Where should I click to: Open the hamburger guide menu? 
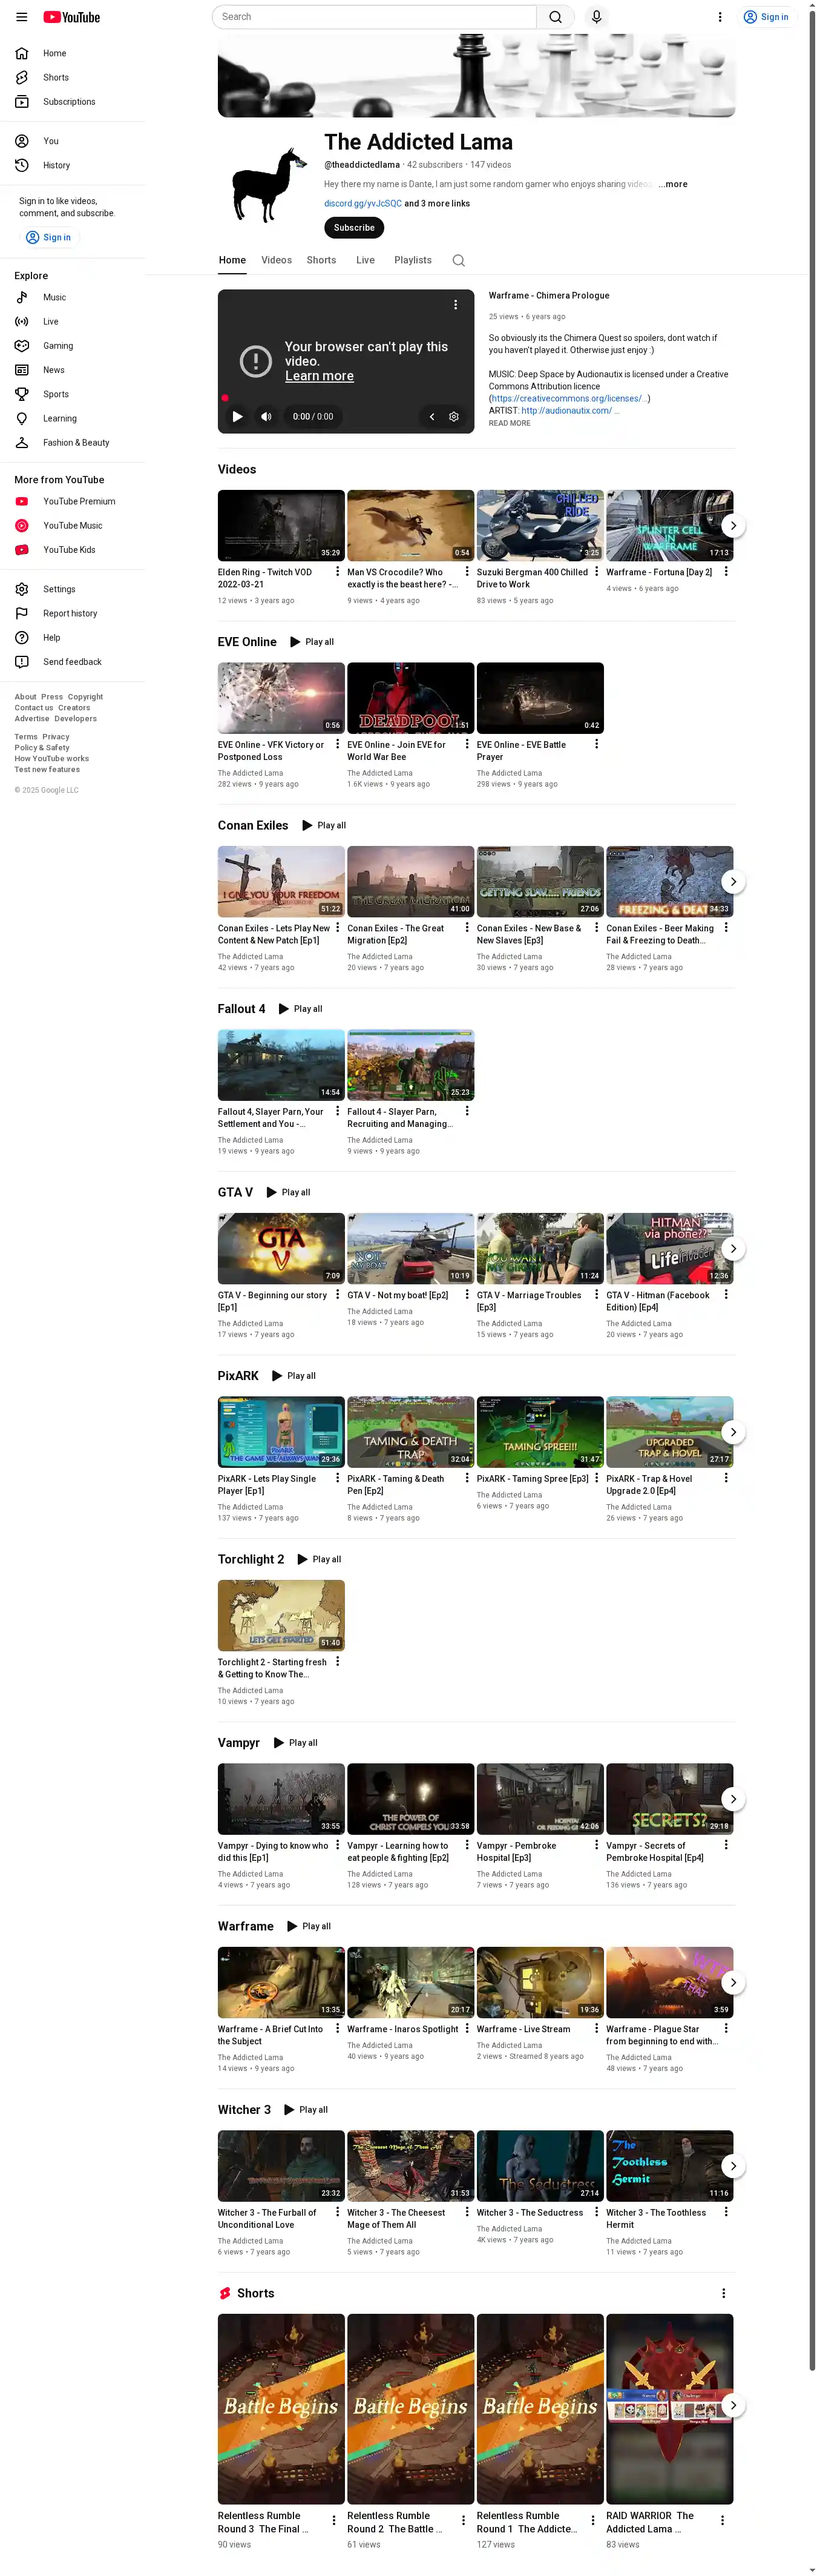[x=21, y=17]
